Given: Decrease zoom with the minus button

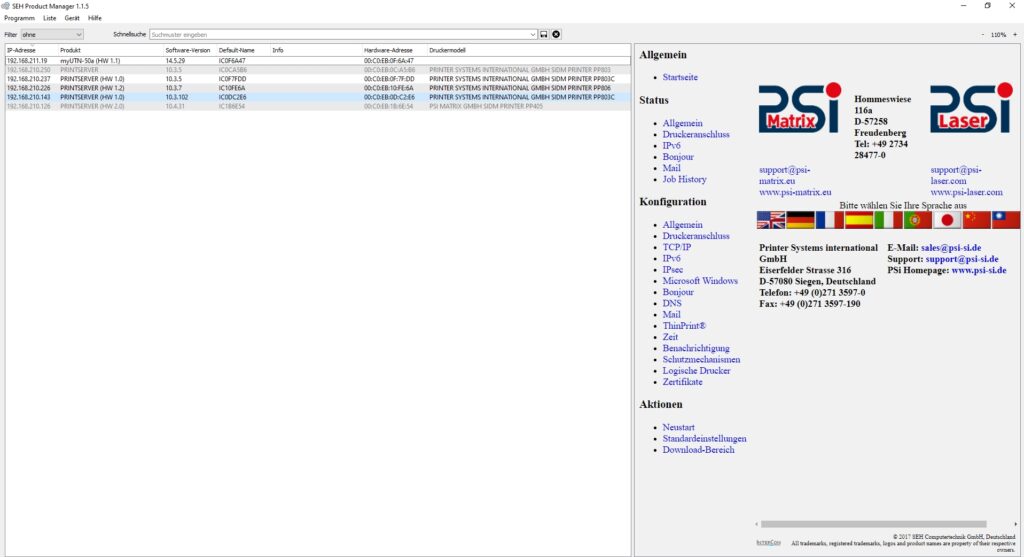Looking at the screenshot, I should pyautogui.click(x=983, y=34).
